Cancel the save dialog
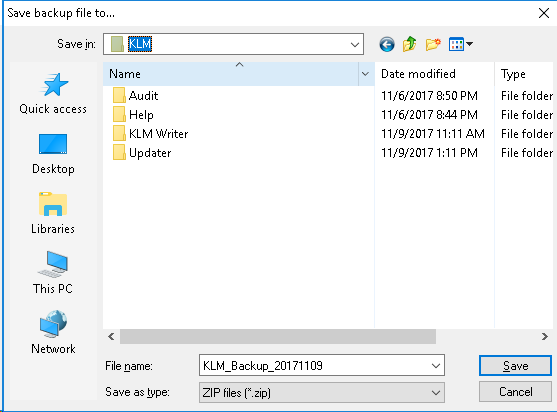 tap(515, 391)
